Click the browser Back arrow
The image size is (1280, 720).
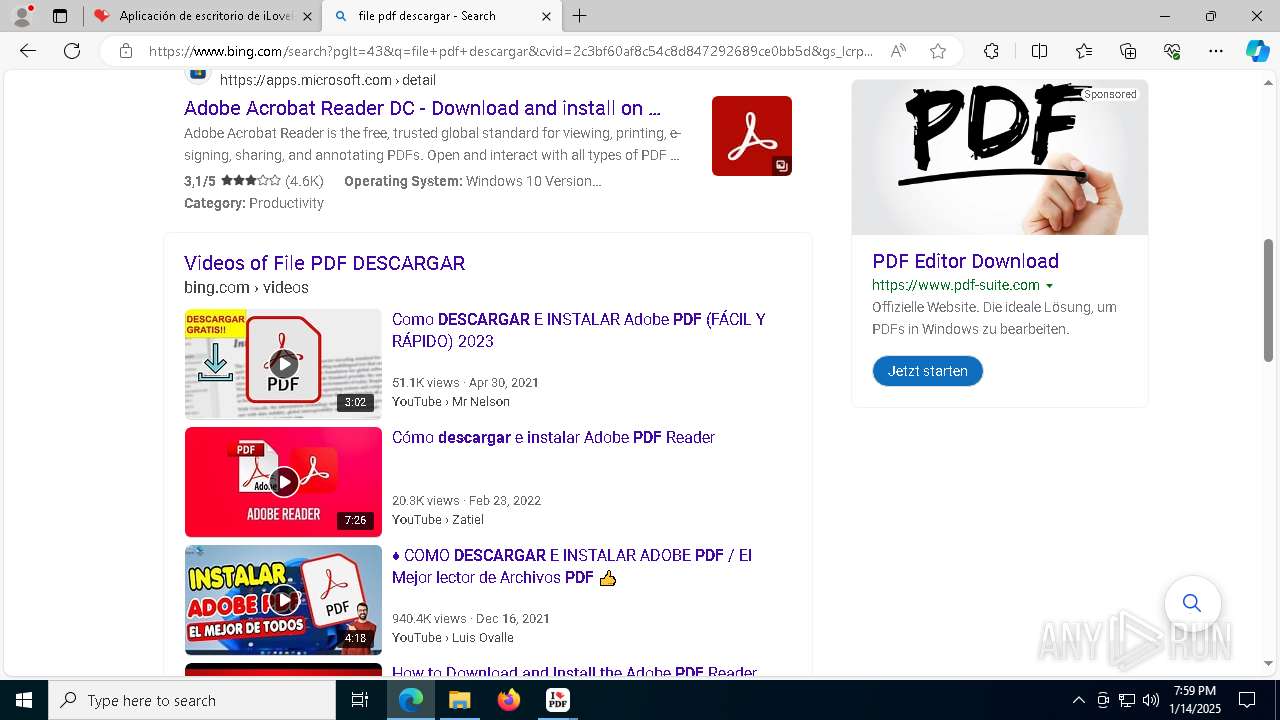[28, 51]
